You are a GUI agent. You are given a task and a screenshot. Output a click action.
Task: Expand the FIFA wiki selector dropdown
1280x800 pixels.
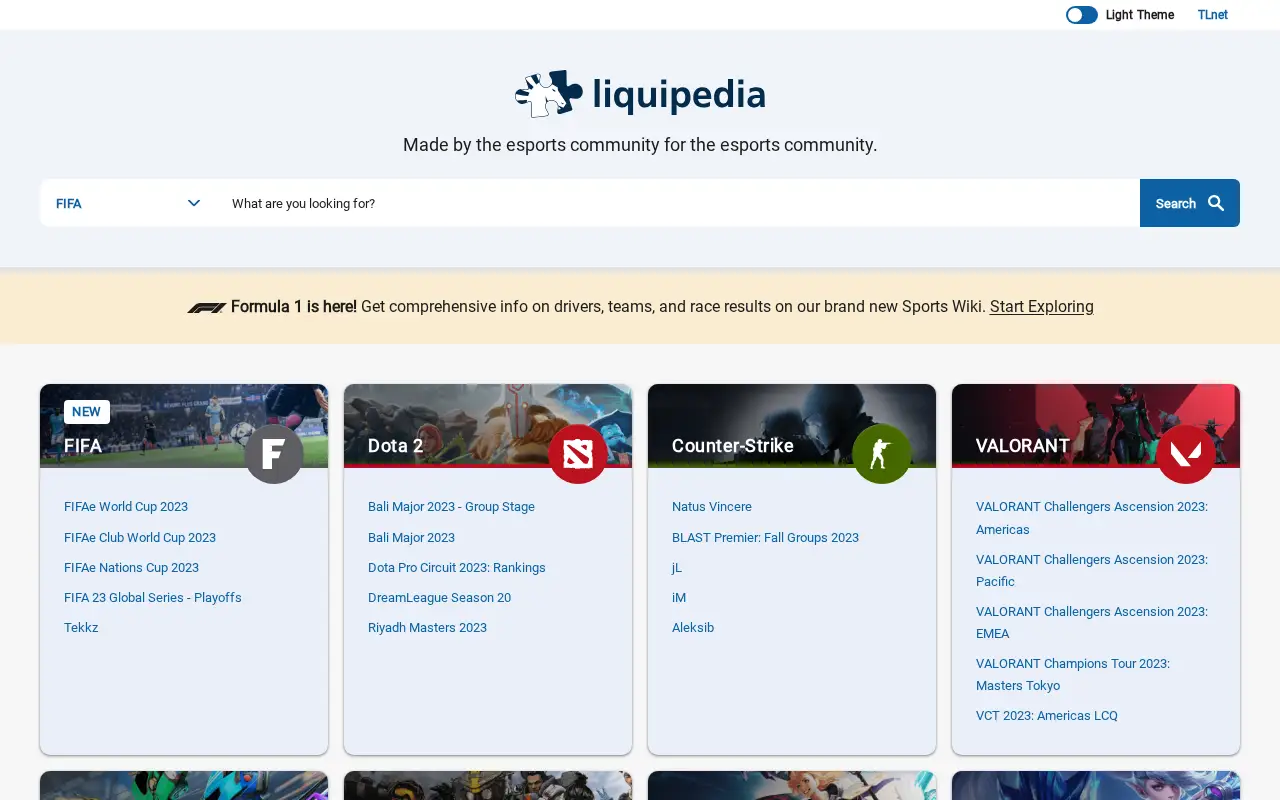click(128, 203)
